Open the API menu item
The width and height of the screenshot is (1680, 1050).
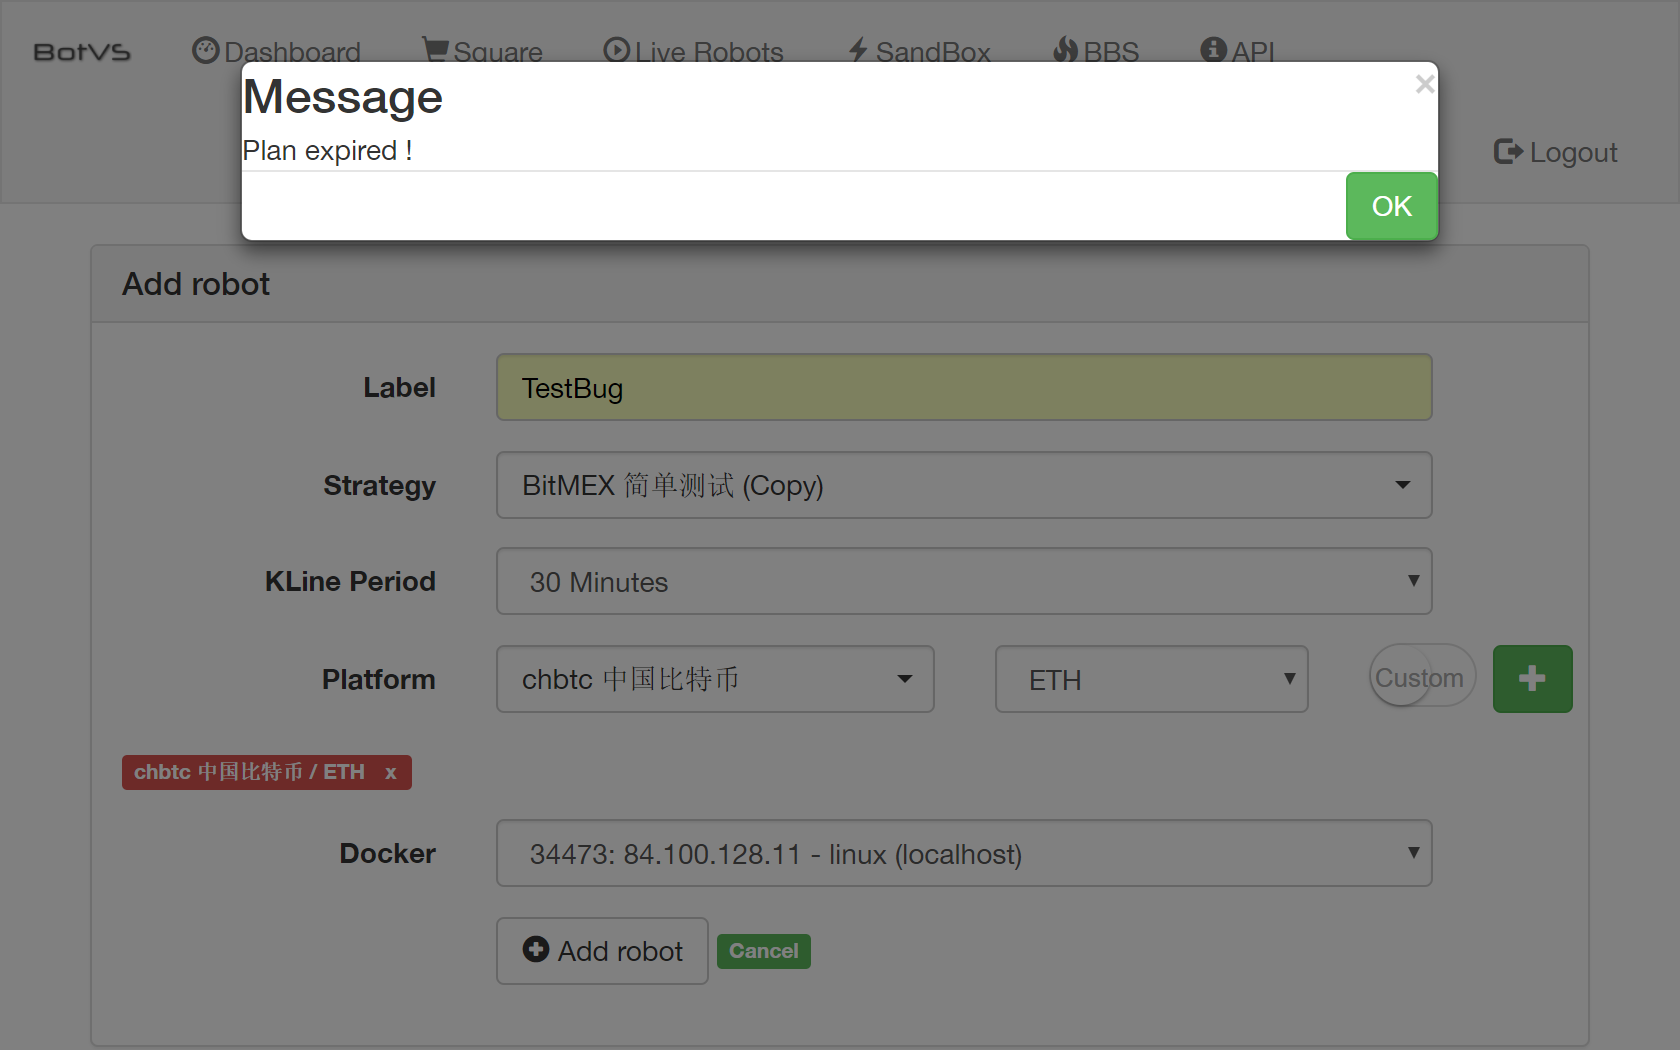[x=1237, y=51]
